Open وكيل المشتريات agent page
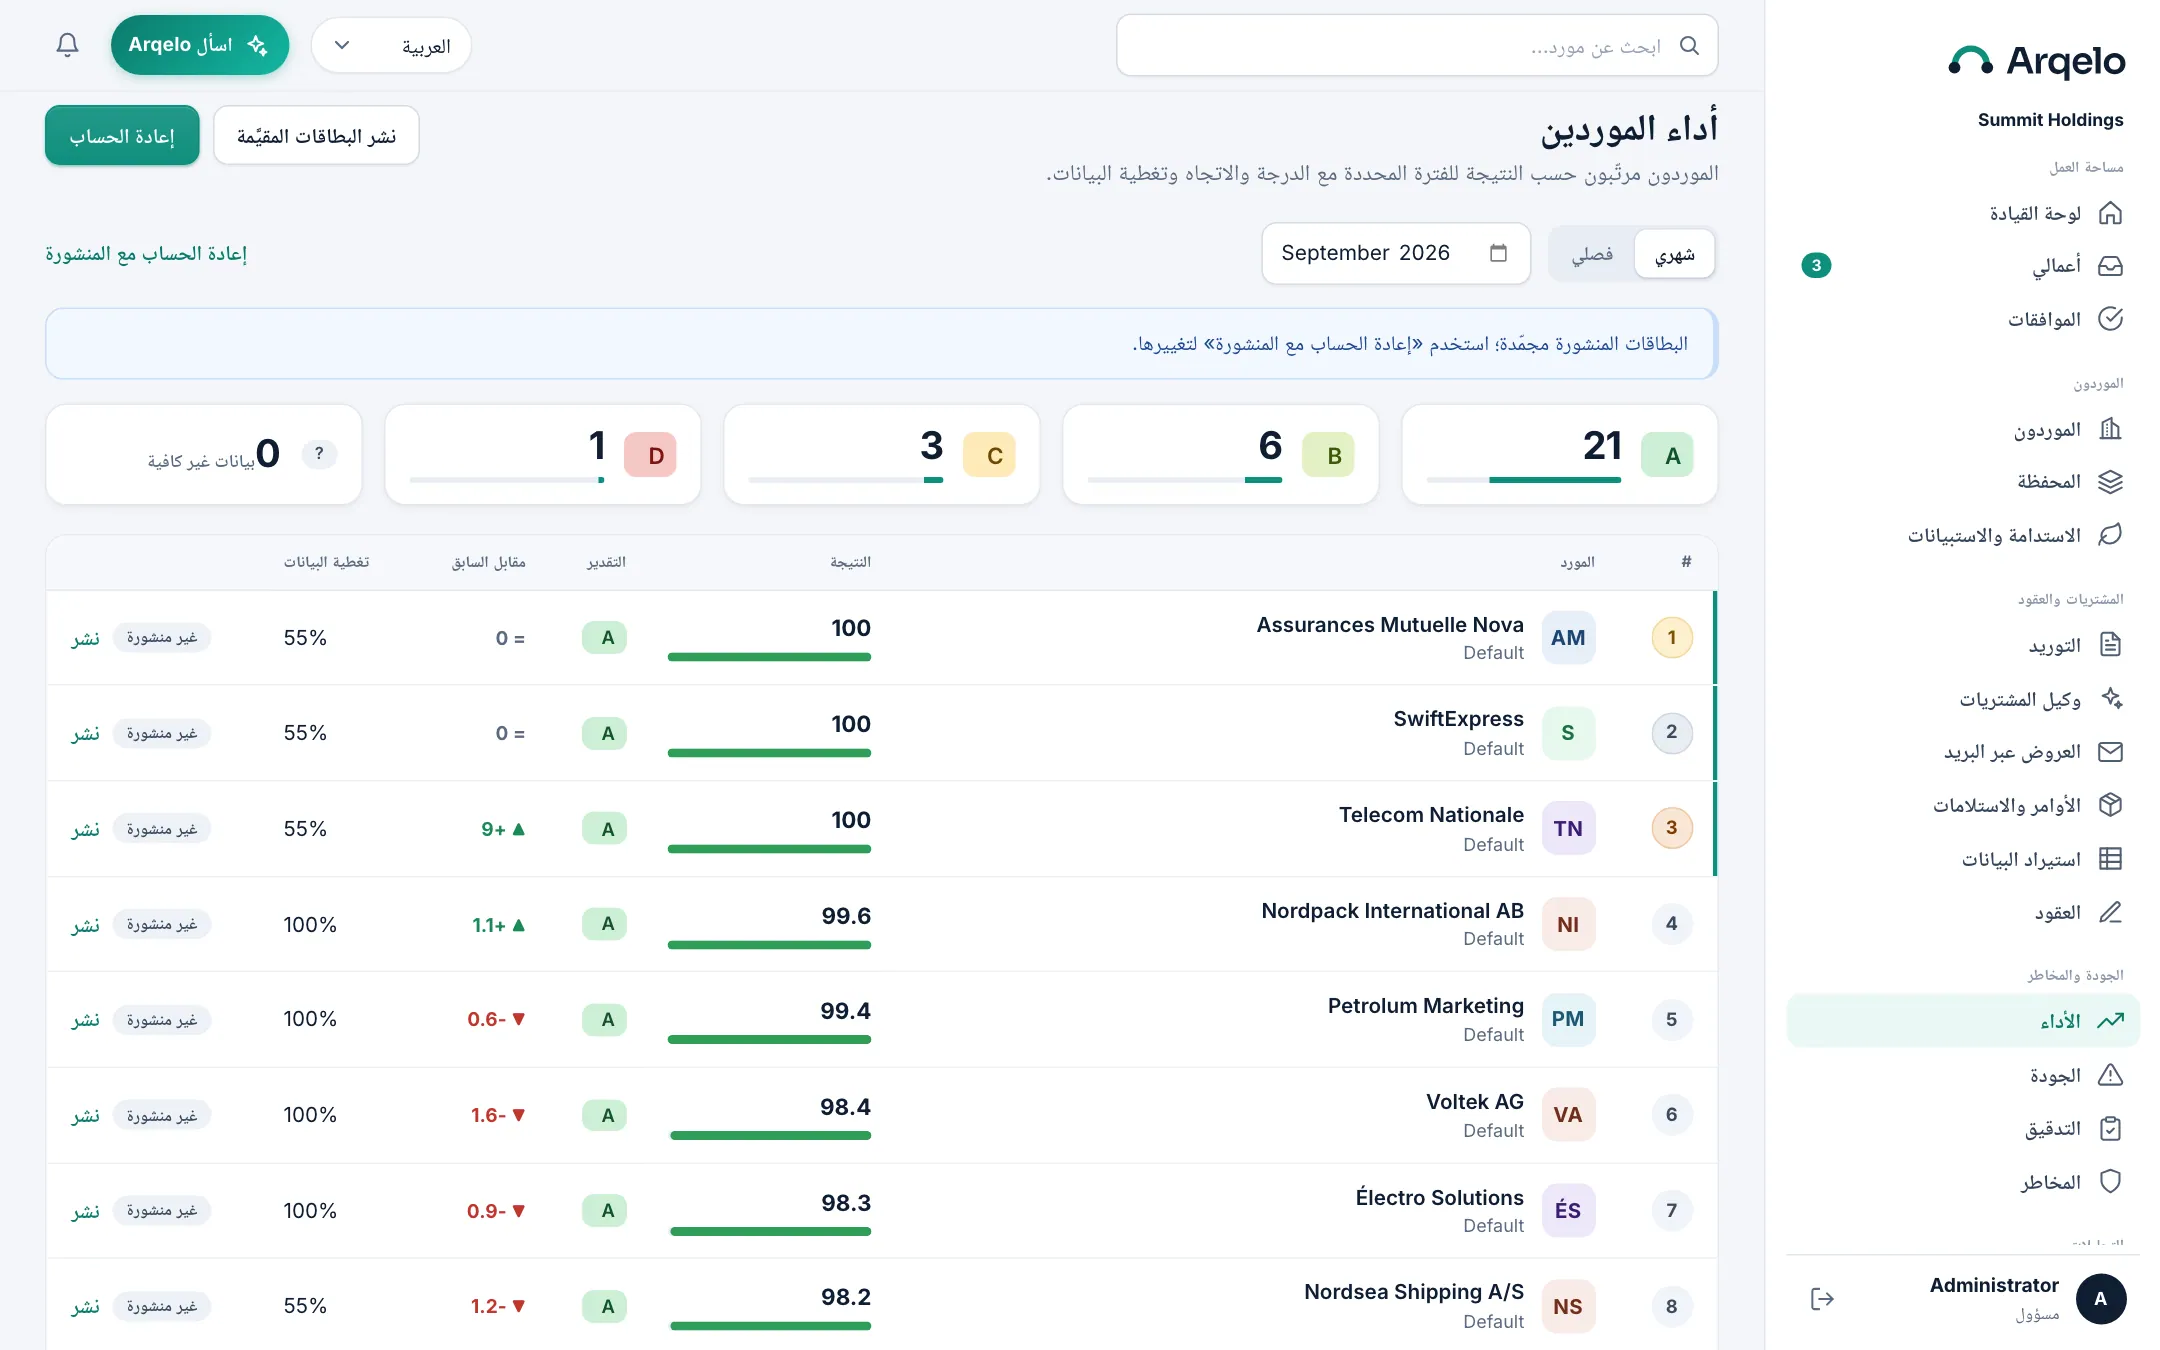Screen dimensions: 2160x1350 coord(1963,699)
